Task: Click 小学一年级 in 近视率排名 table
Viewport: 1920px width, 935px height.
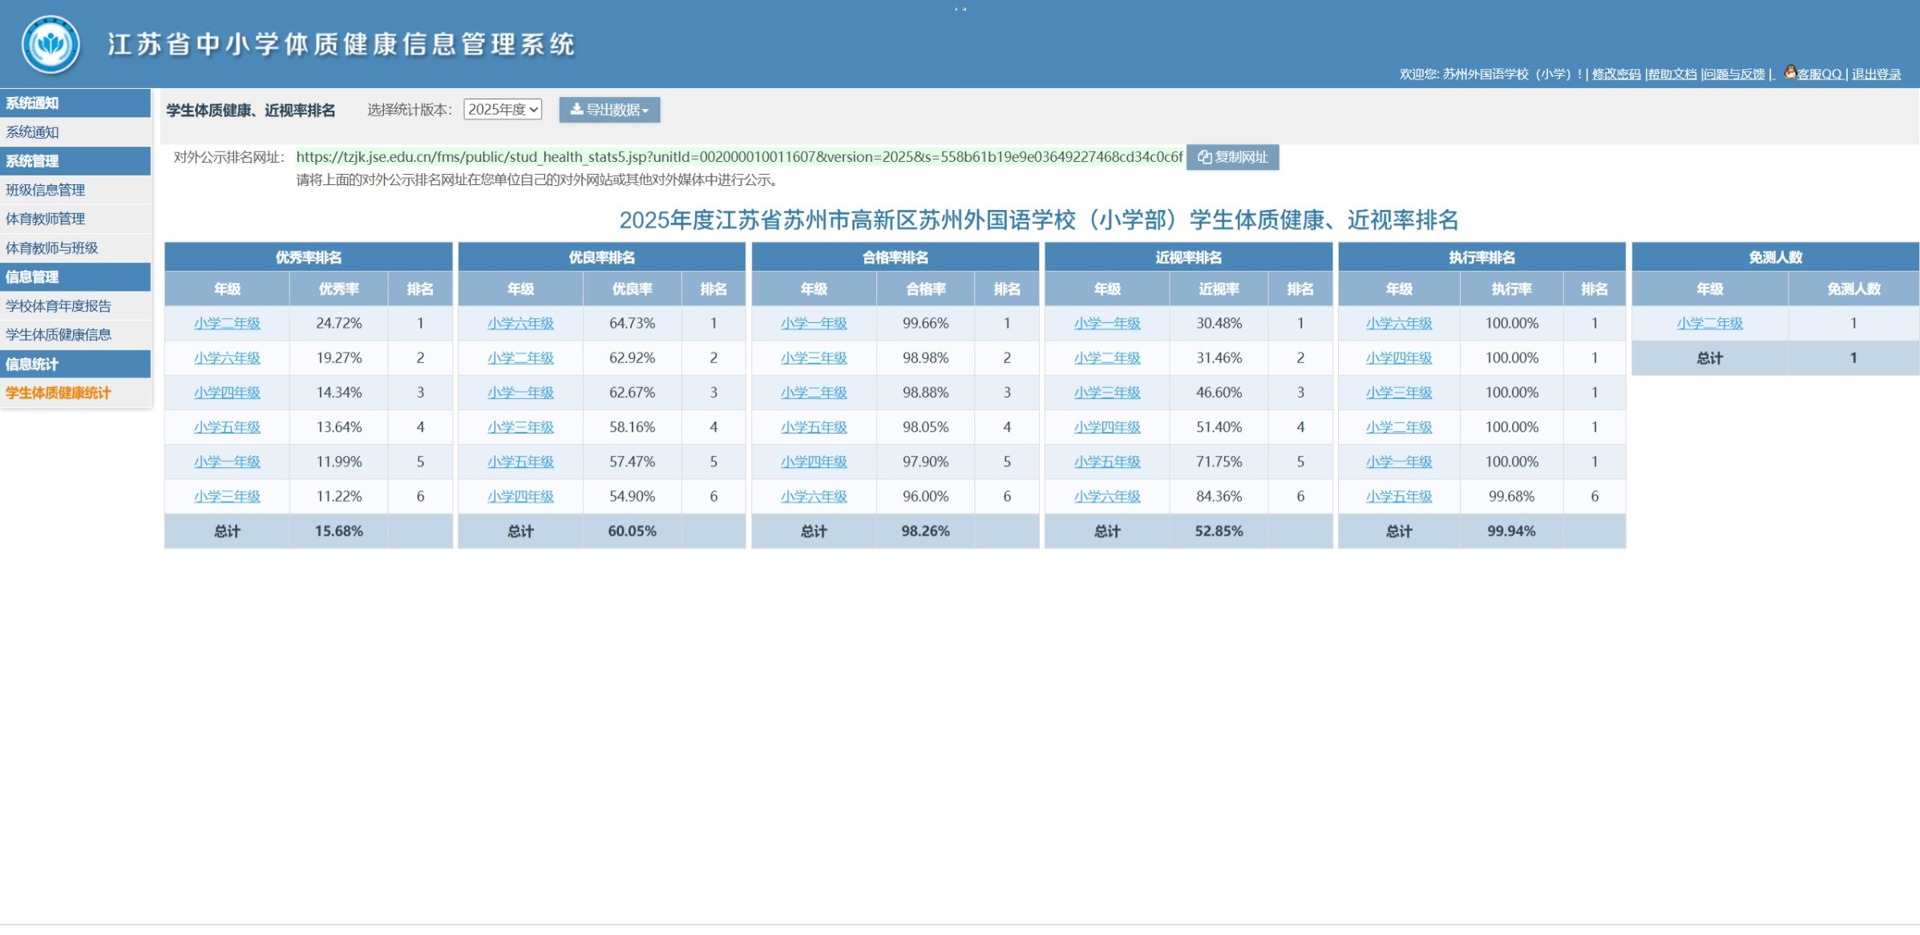Action: (x=1107, y=323)
